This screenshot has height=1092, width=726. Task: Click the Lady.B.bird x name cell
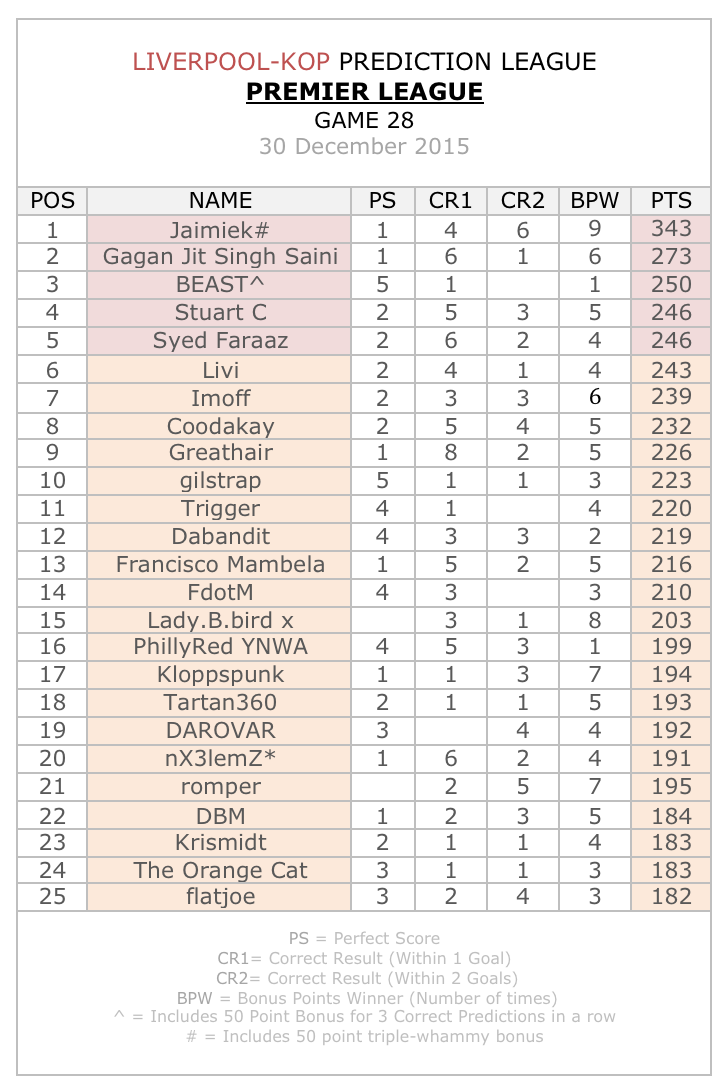(x=220, y=619)
